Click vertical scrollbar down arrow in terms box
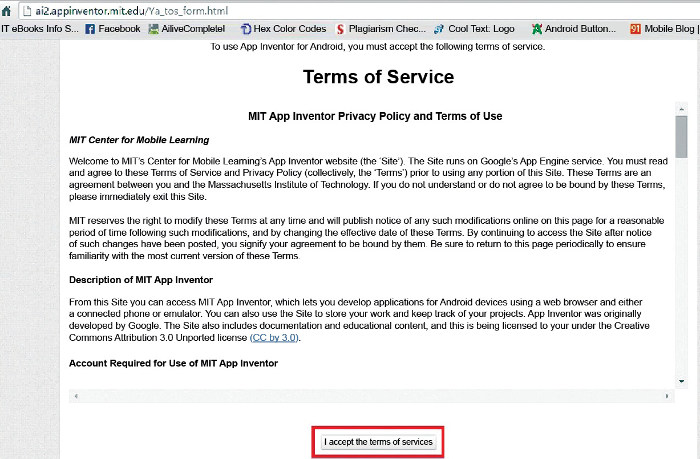 tap(681, 381)
